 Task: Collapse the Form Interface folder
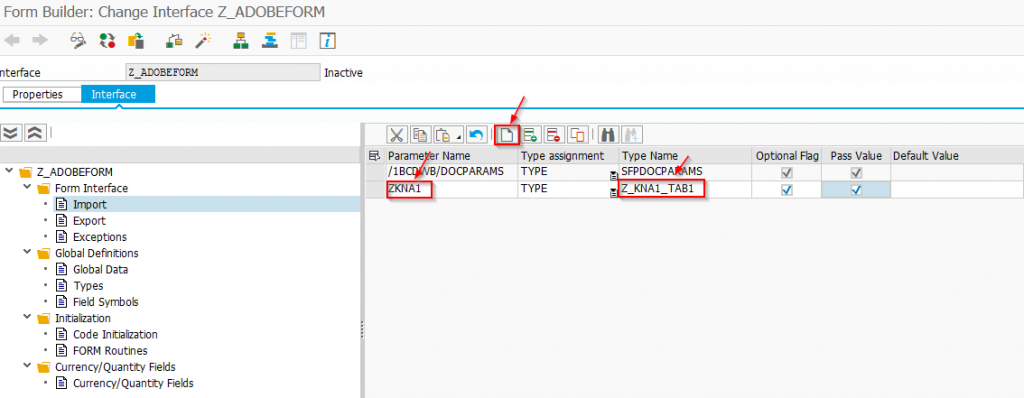click(x=27, y=188)
